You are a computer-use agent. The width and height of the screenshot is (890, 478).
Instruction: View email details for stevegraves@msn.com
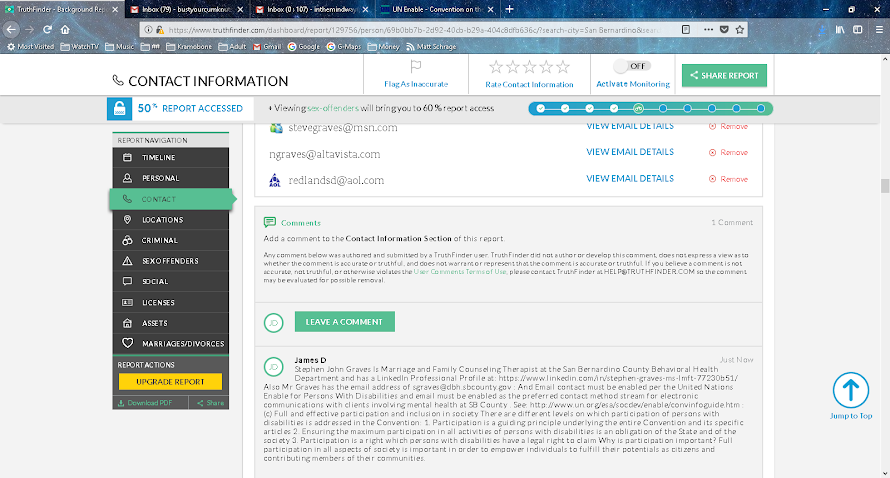point(630,126)
